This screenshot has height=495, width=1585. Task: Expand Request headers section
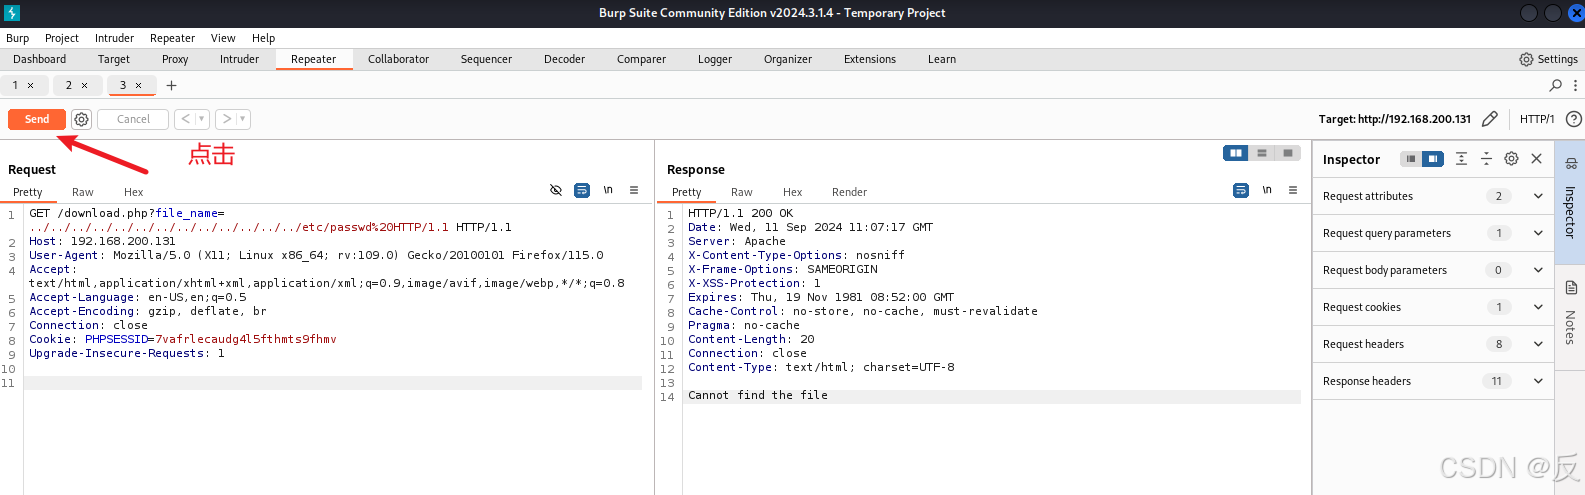point(1433,344)
